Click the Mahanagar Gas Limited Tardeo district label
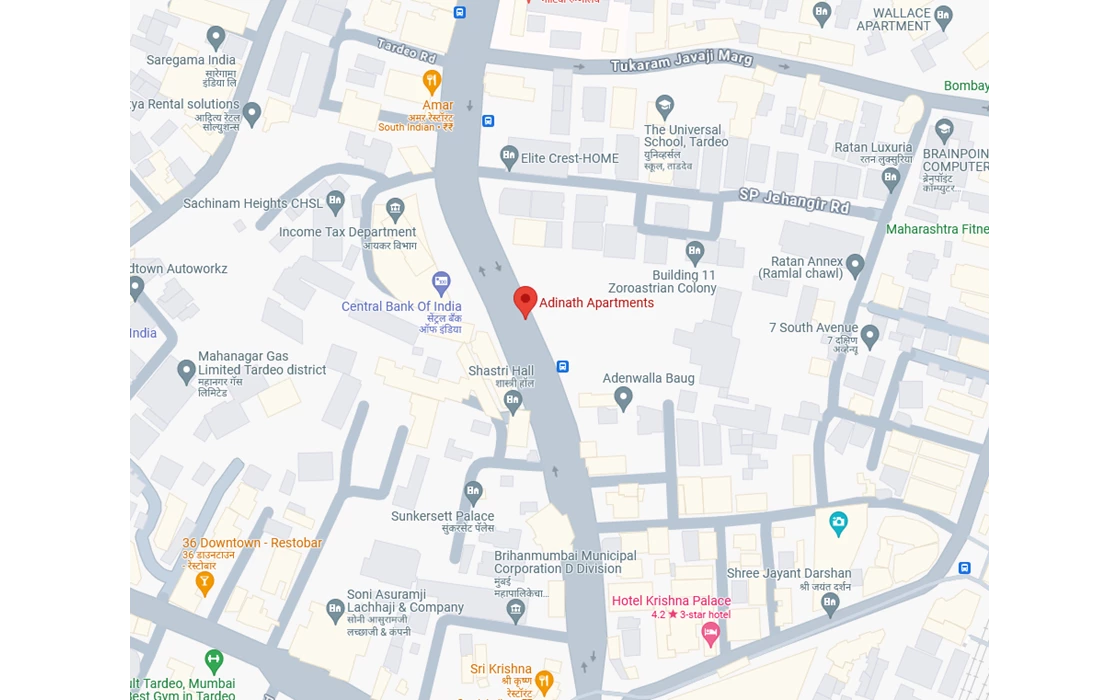 (261, 363)
